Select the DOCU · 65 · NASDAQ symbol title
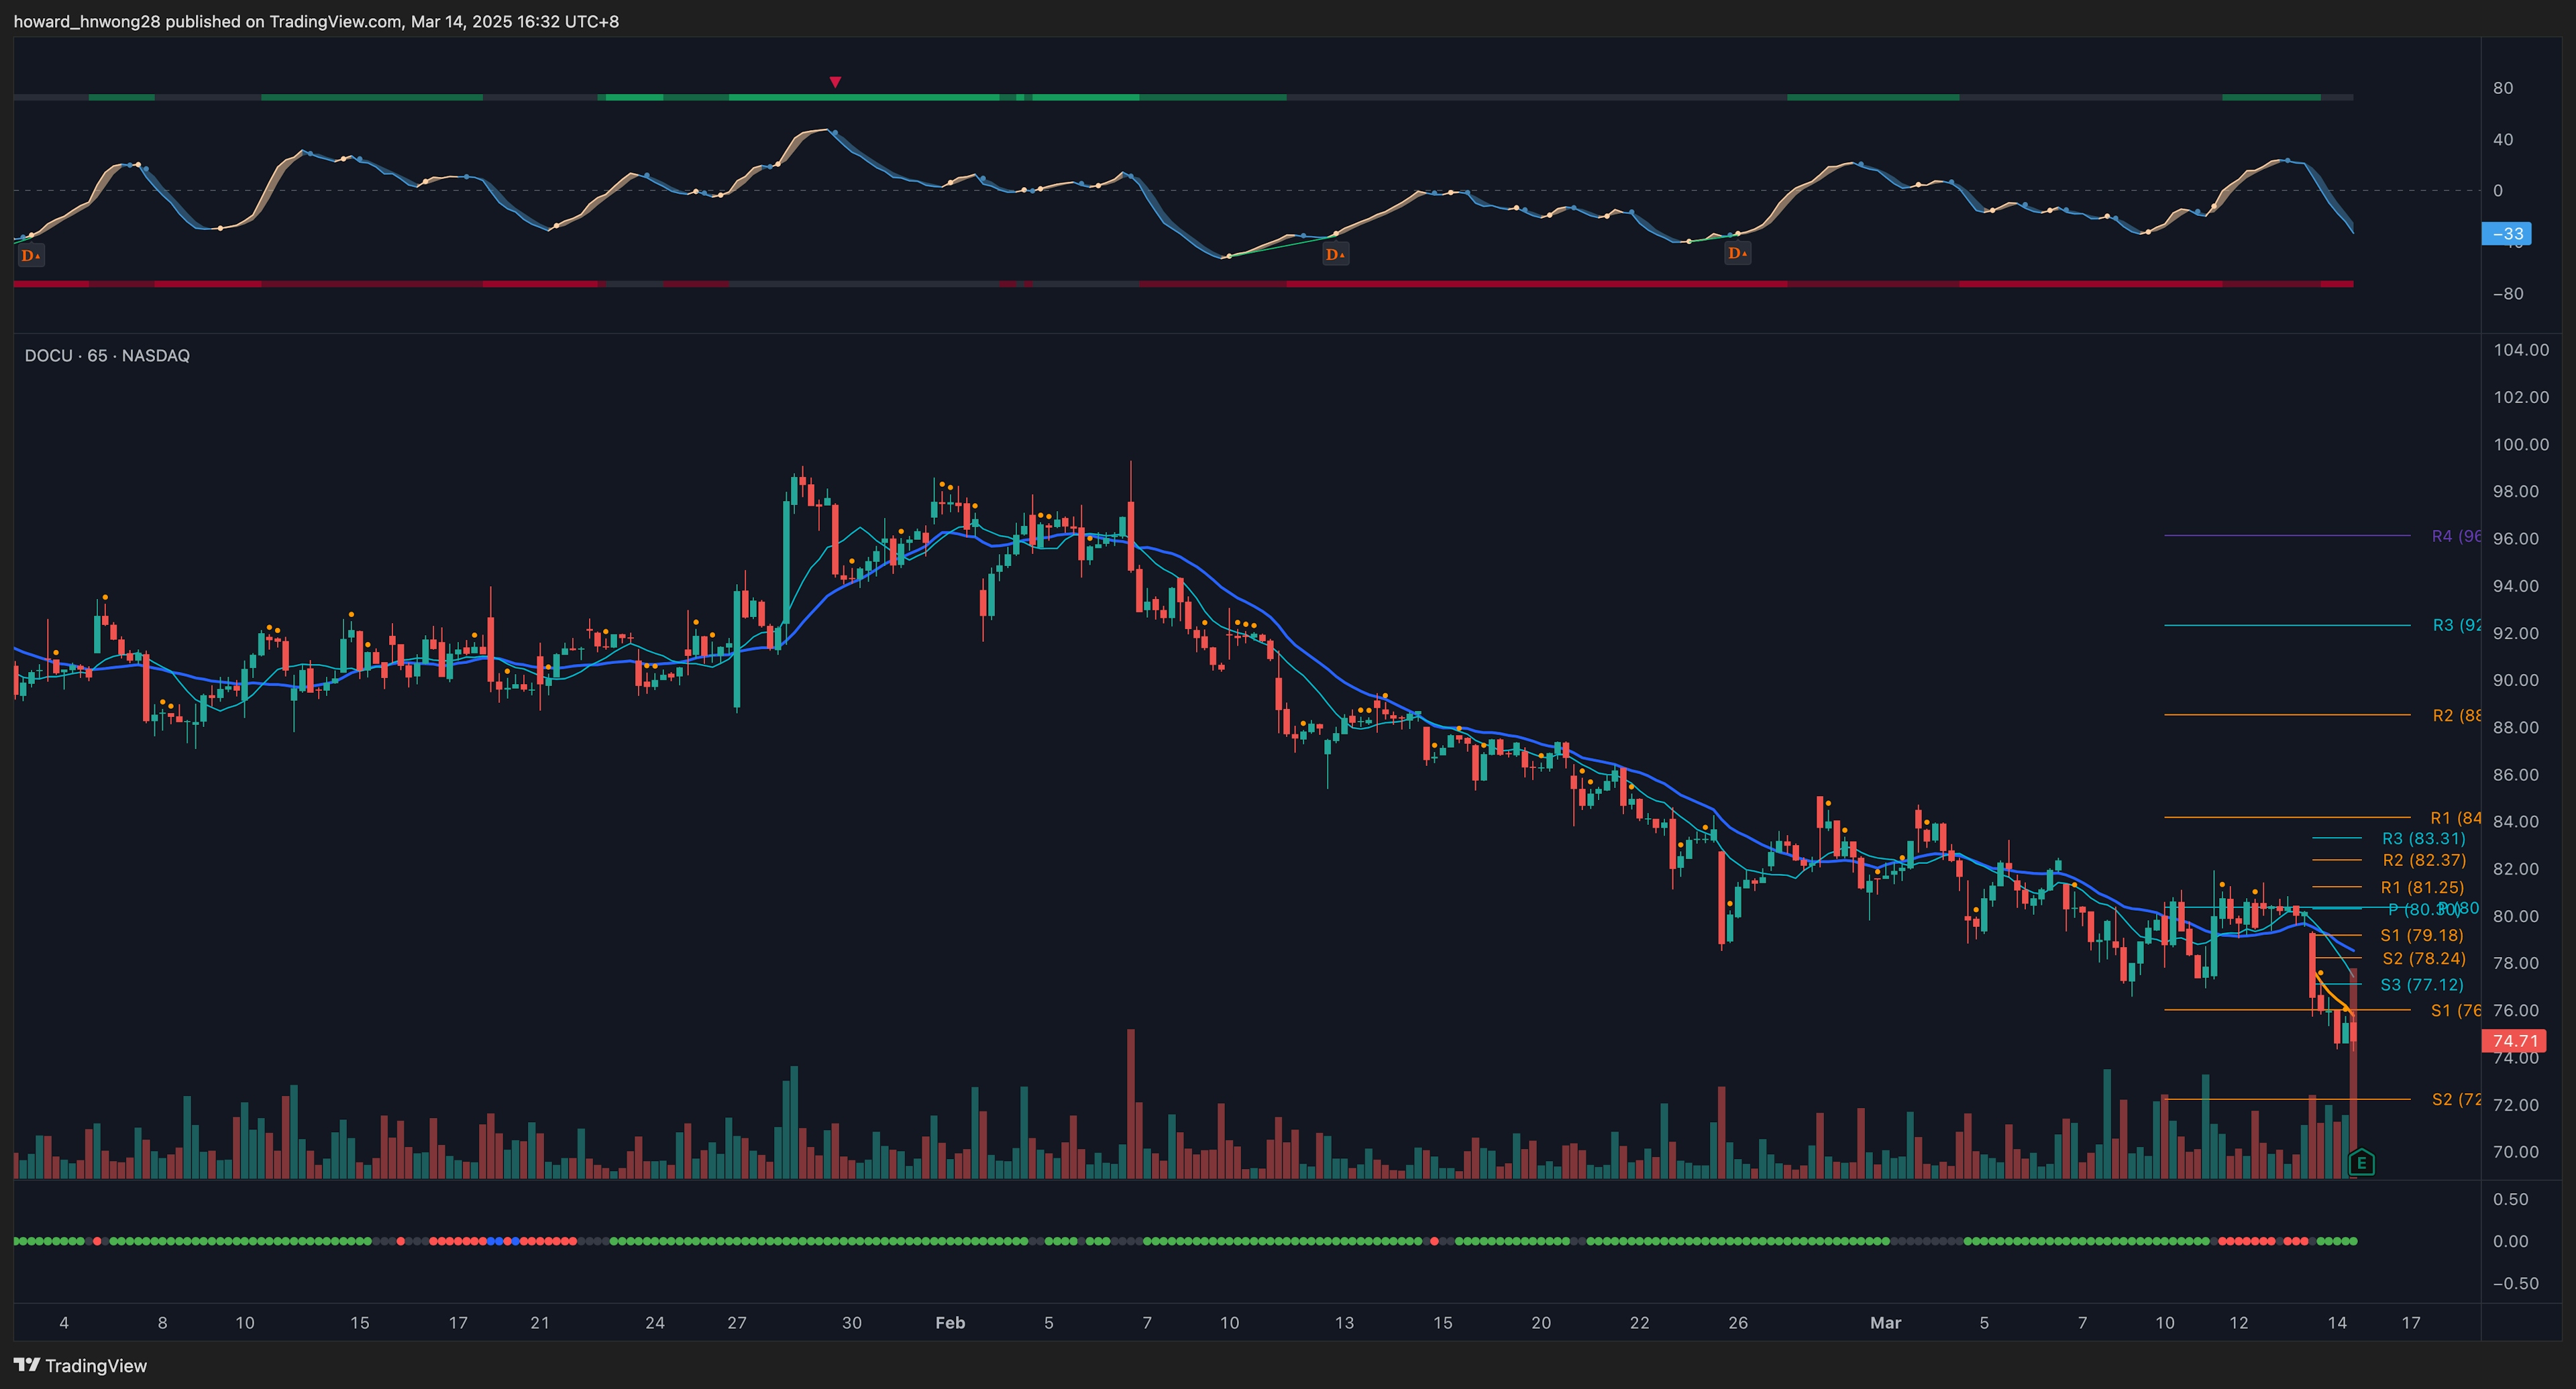 pos(107,356)
